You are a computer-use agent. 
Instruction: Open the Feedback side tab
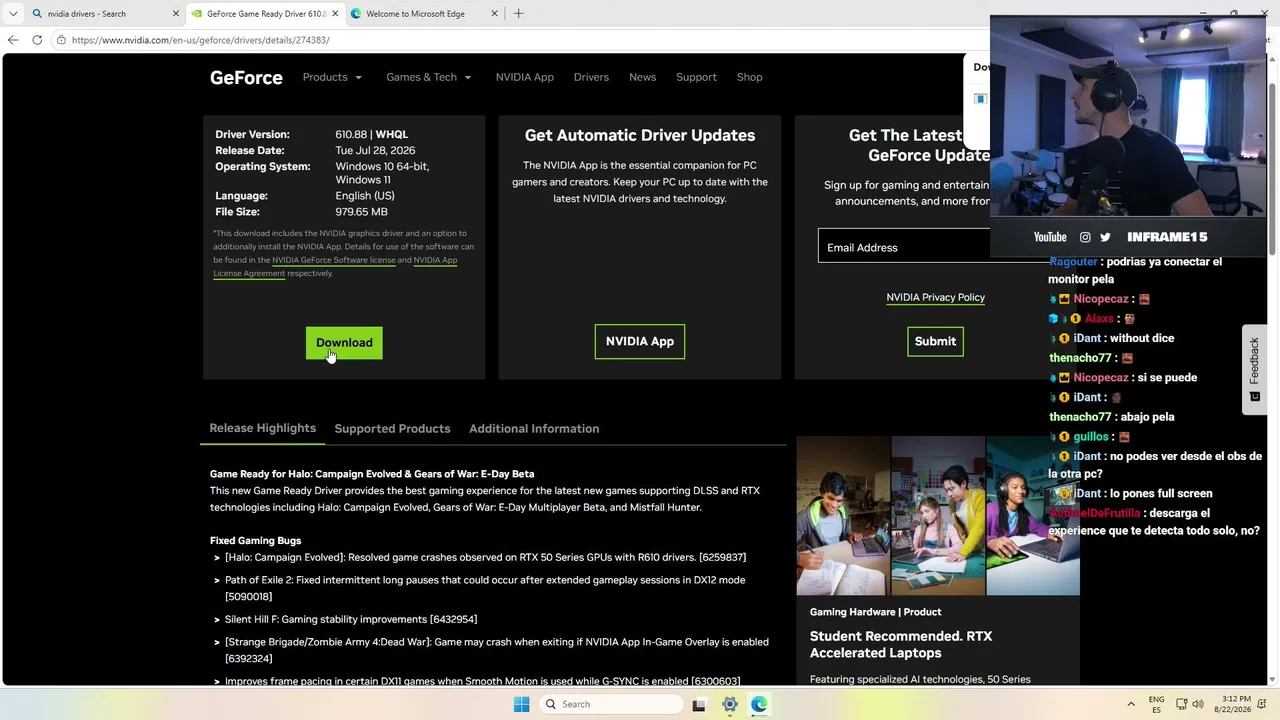coord(1254,369)
